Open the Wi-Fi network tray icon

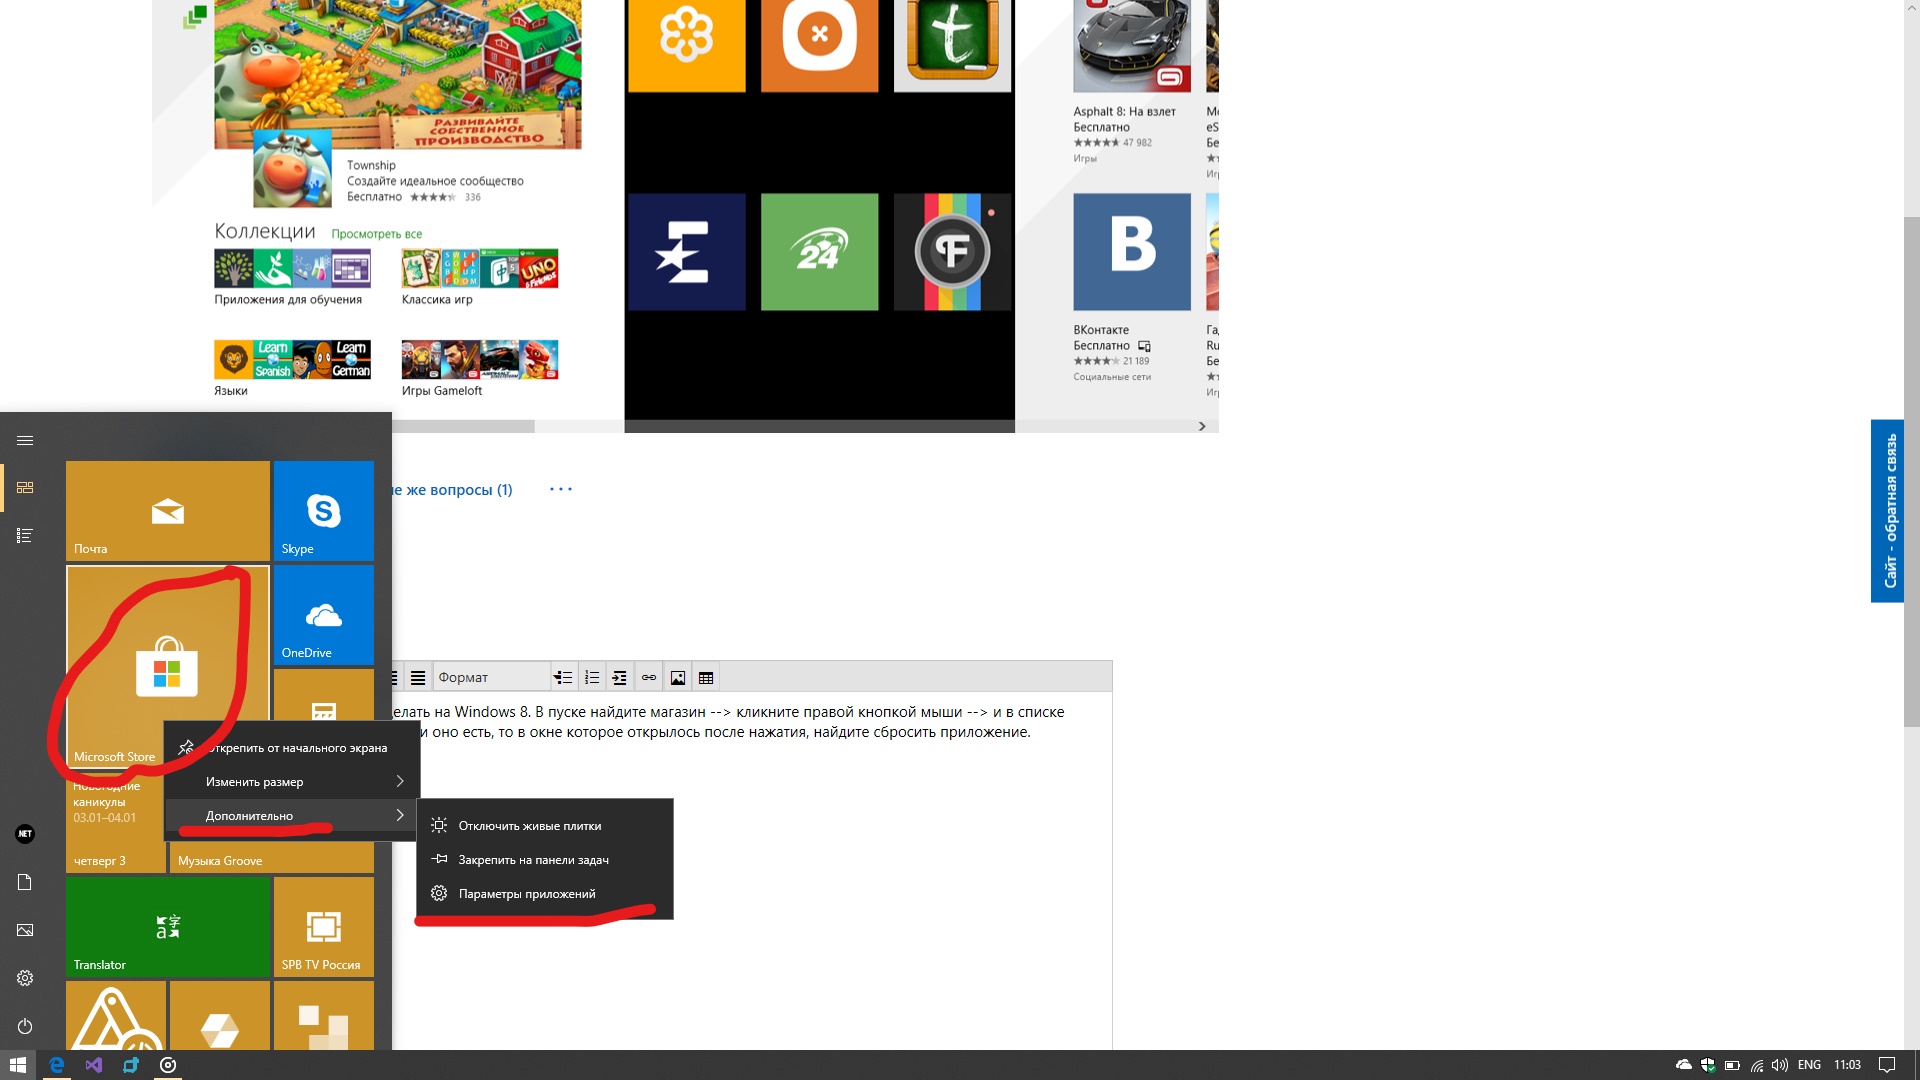coord(1757,1065)
